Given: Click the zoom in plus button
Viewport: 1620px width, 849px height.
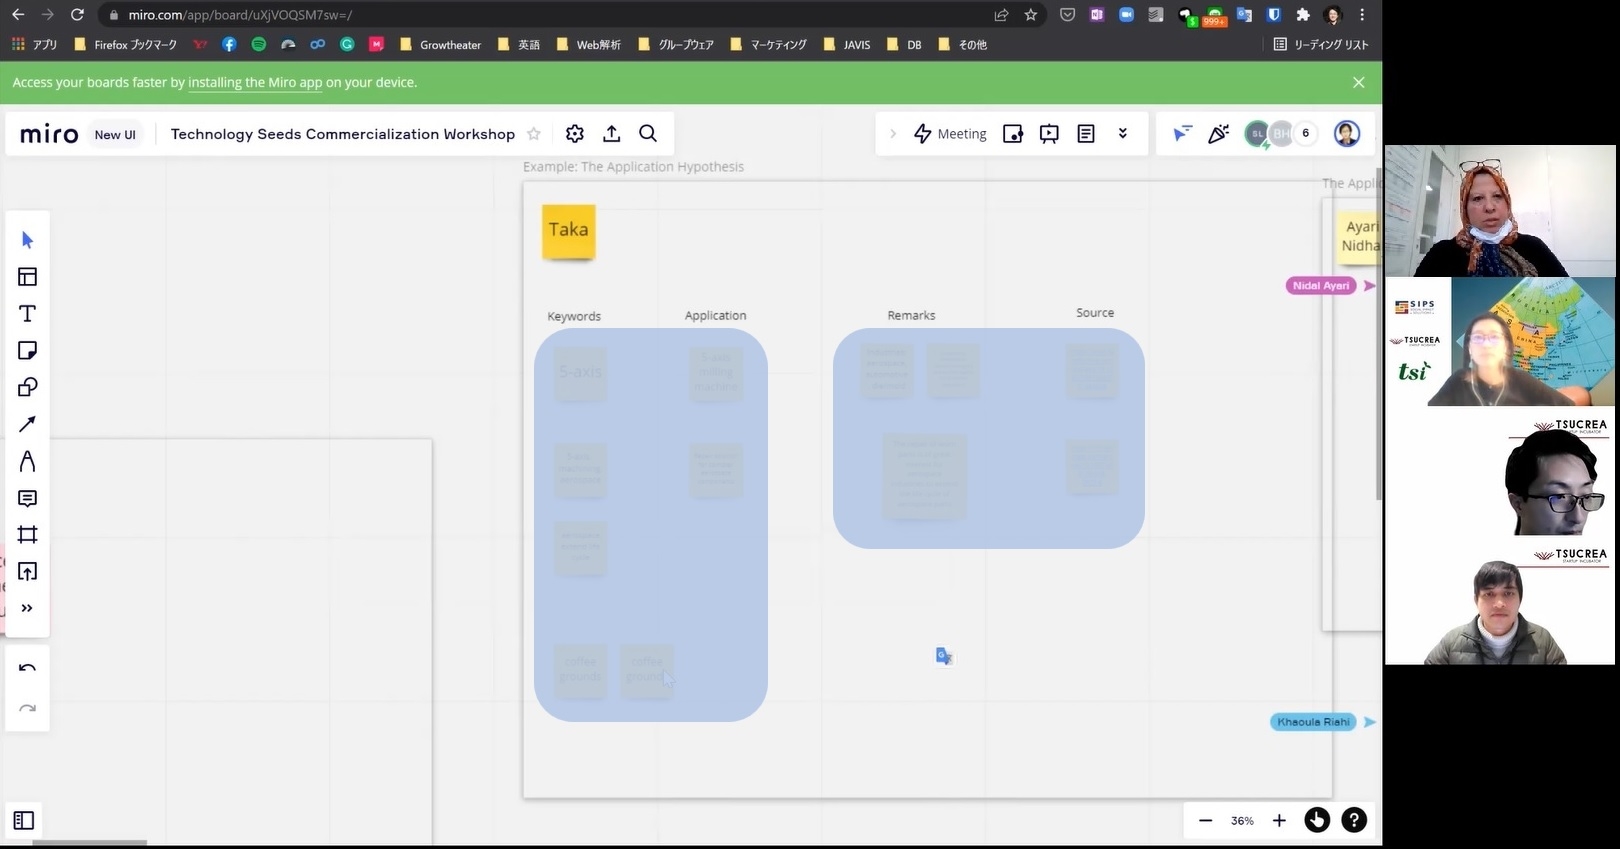Looking at the screenshot, I should [1279, 821].
